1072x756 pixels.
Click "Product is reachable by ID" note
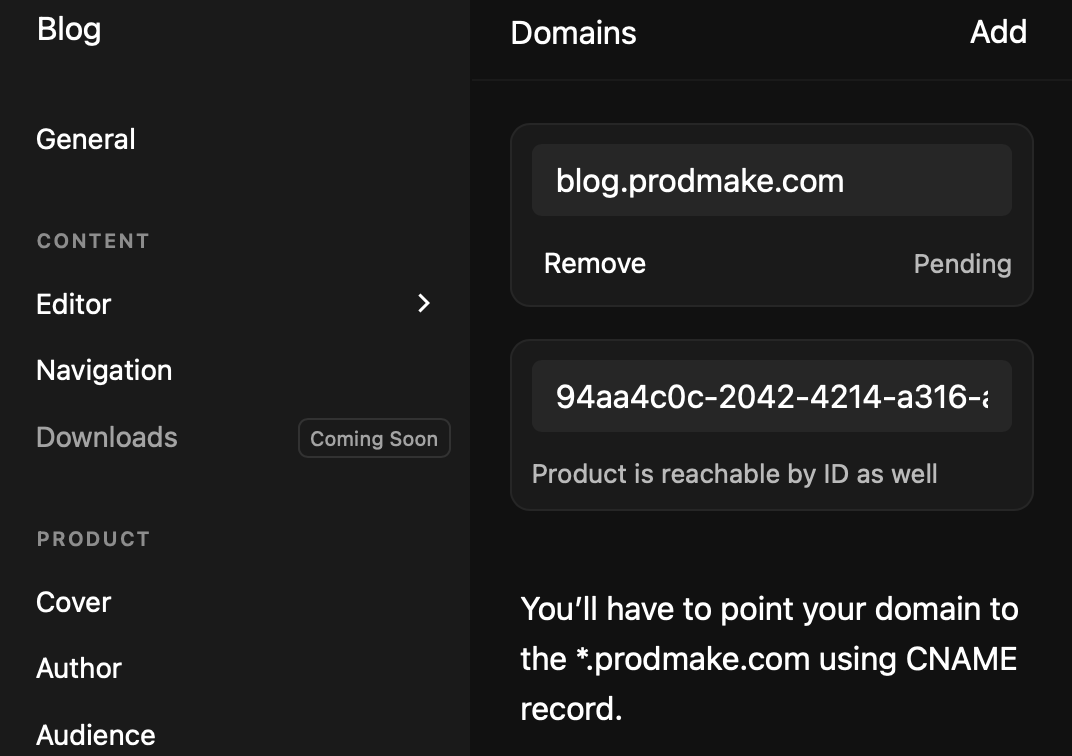click(x=734, y=473)
